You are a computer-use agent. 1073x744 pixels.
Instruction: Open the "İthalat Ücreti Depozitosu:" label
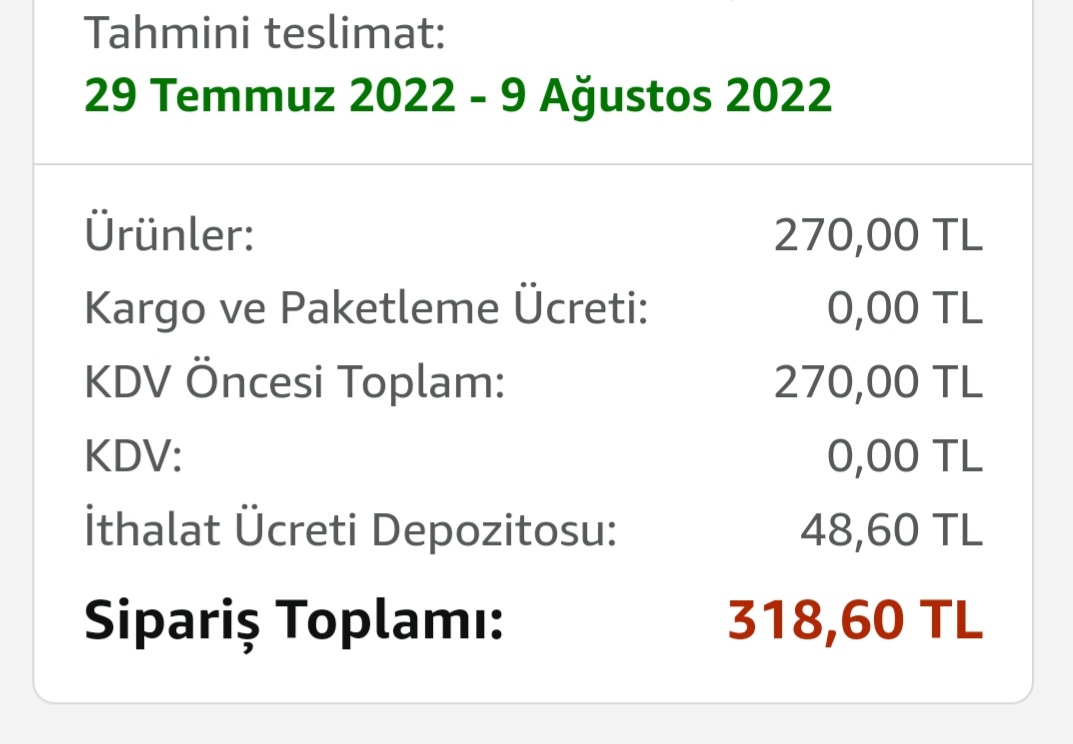(350, 531)
